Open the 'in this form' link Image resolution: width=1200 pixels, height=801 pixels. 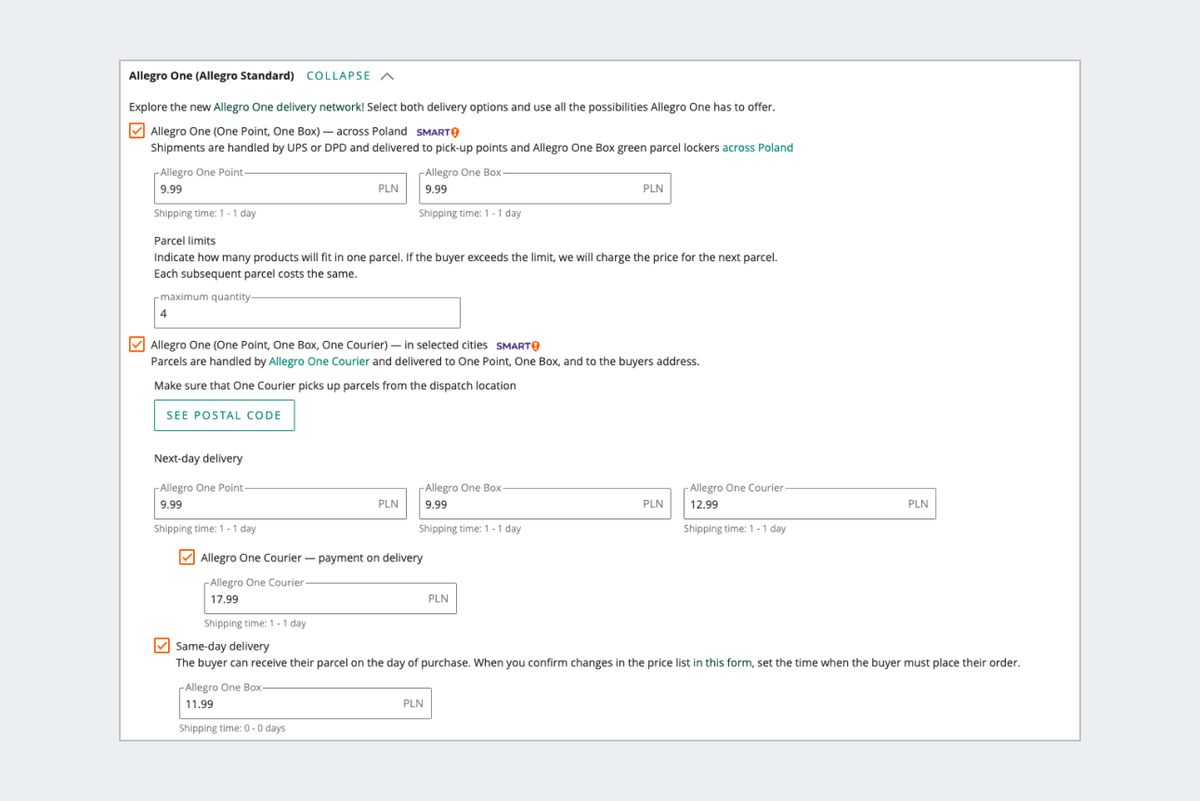tap(722, 663)
